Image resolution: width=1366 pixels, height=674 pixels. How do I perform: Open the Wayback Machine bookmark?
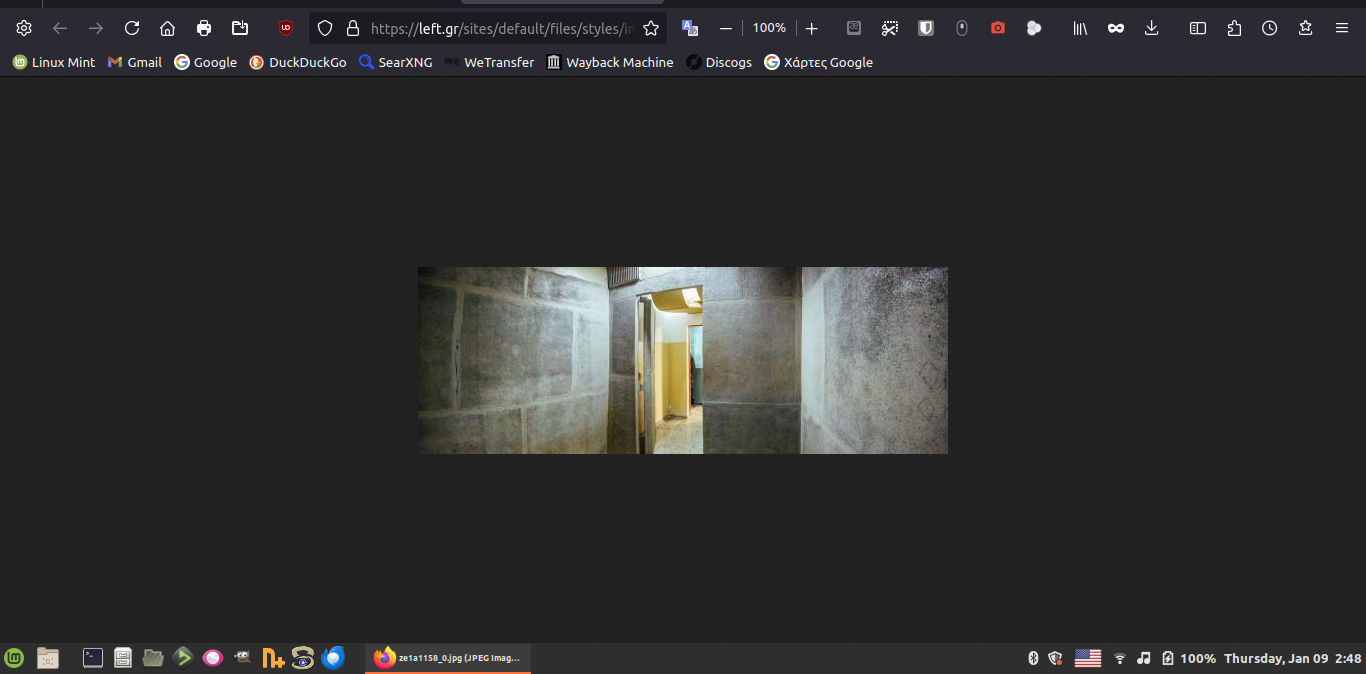[x=610, y=62]
